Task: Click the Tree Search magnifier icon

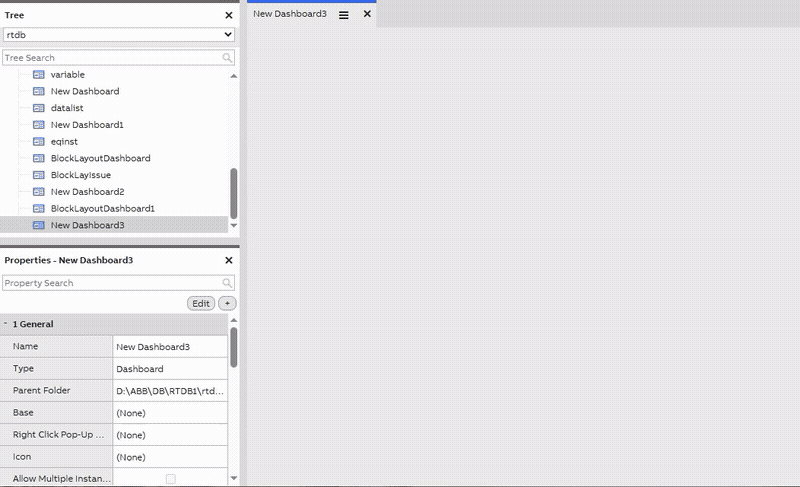Action: pyautogui.click(x=227, y=58)
